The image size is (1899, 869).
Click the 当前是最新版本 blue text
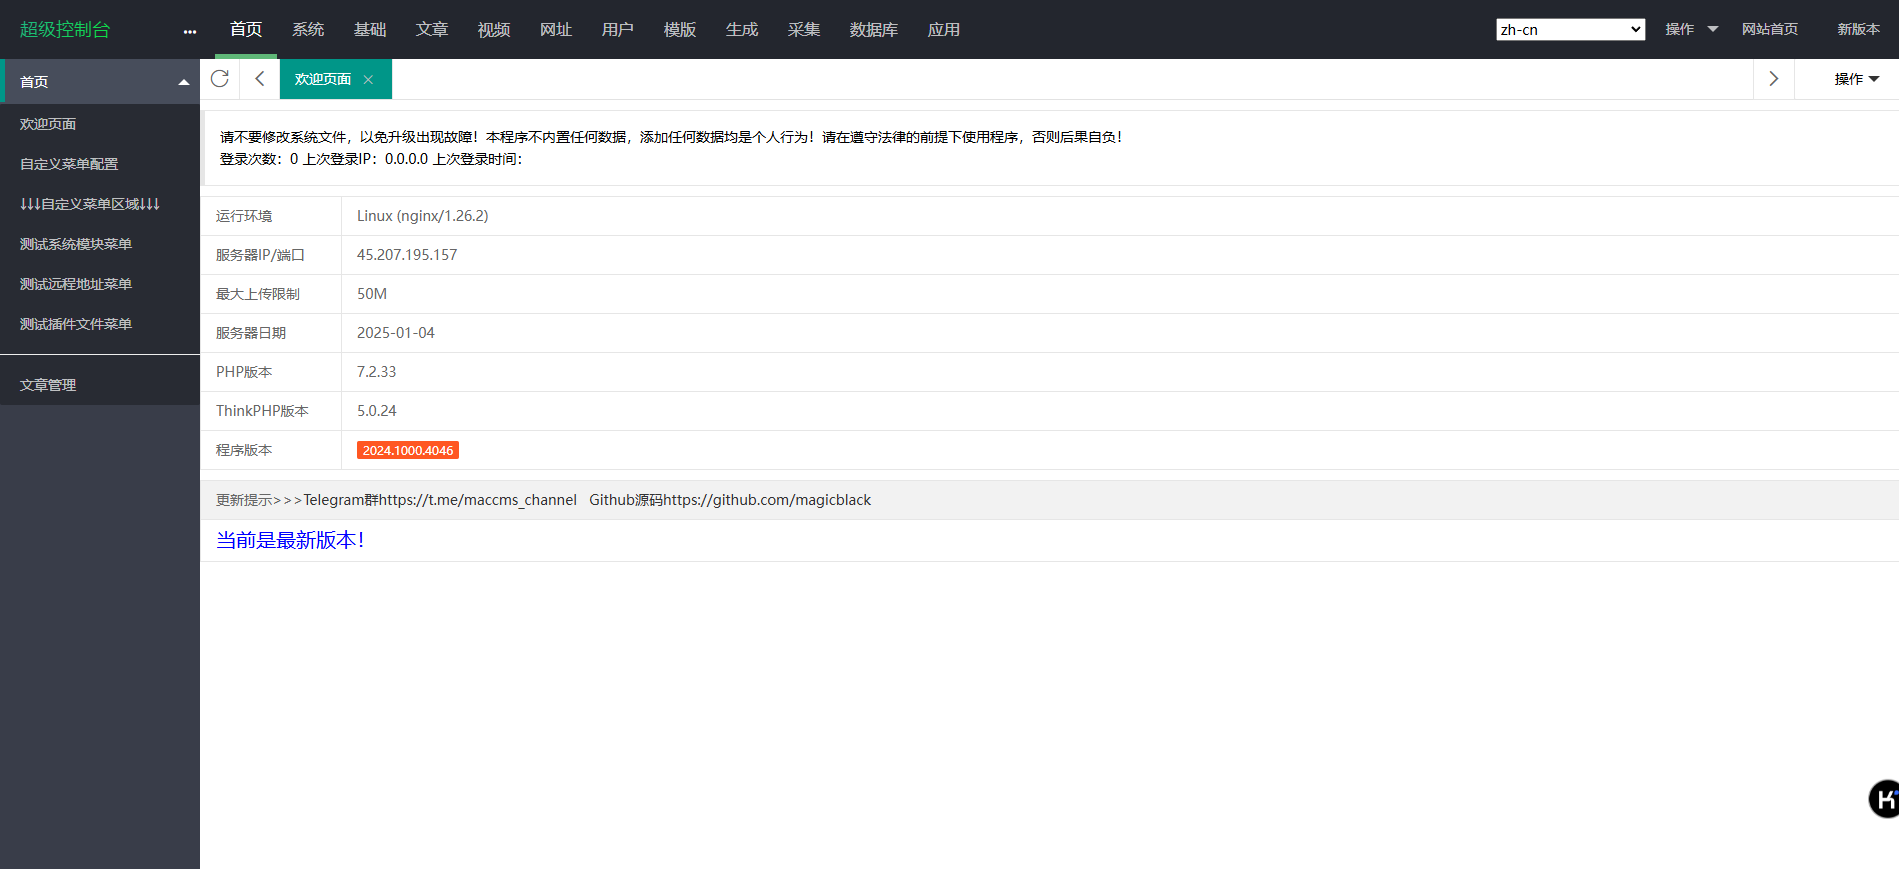click(290, 540)
